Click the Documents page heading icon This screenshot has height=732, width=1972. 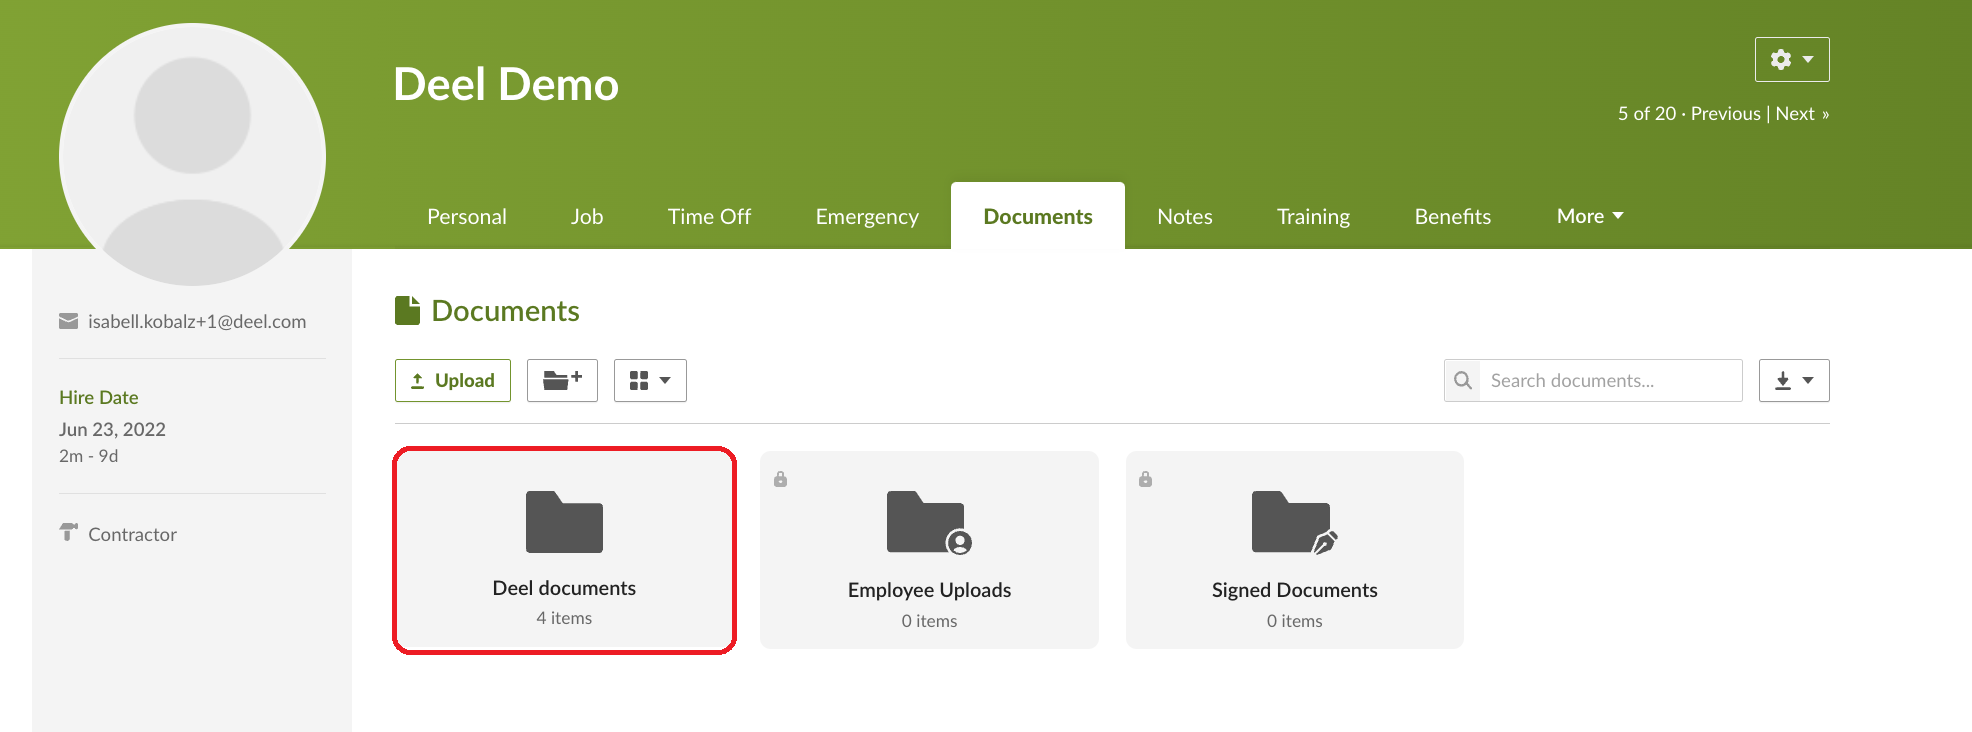point(407,310)
